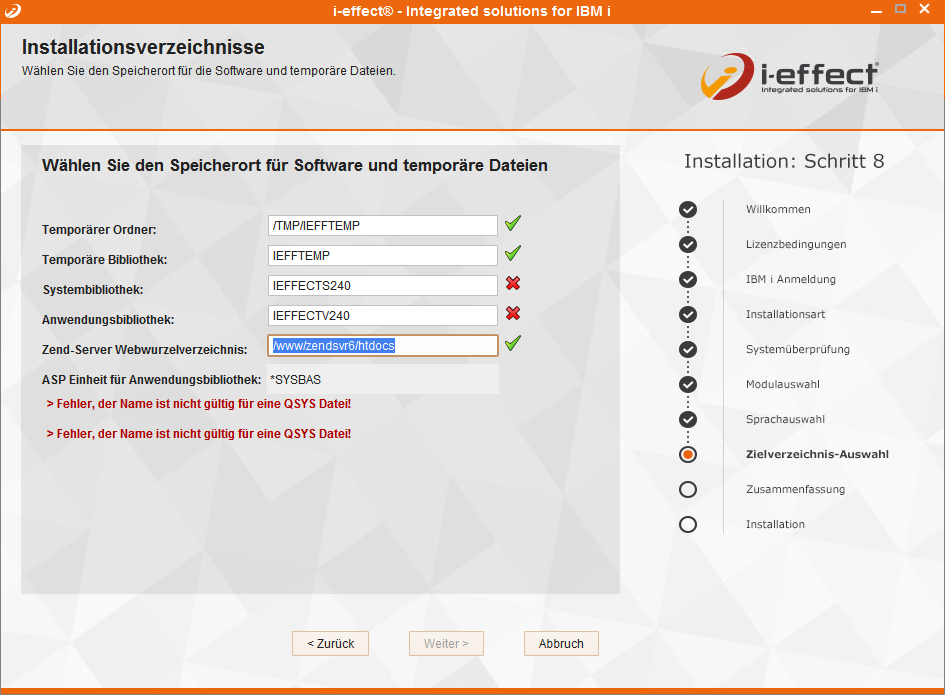
Task: Click the green checkmark beside Zend-Server Webwurzelverzeichnis
Action: tap(513, 344)
